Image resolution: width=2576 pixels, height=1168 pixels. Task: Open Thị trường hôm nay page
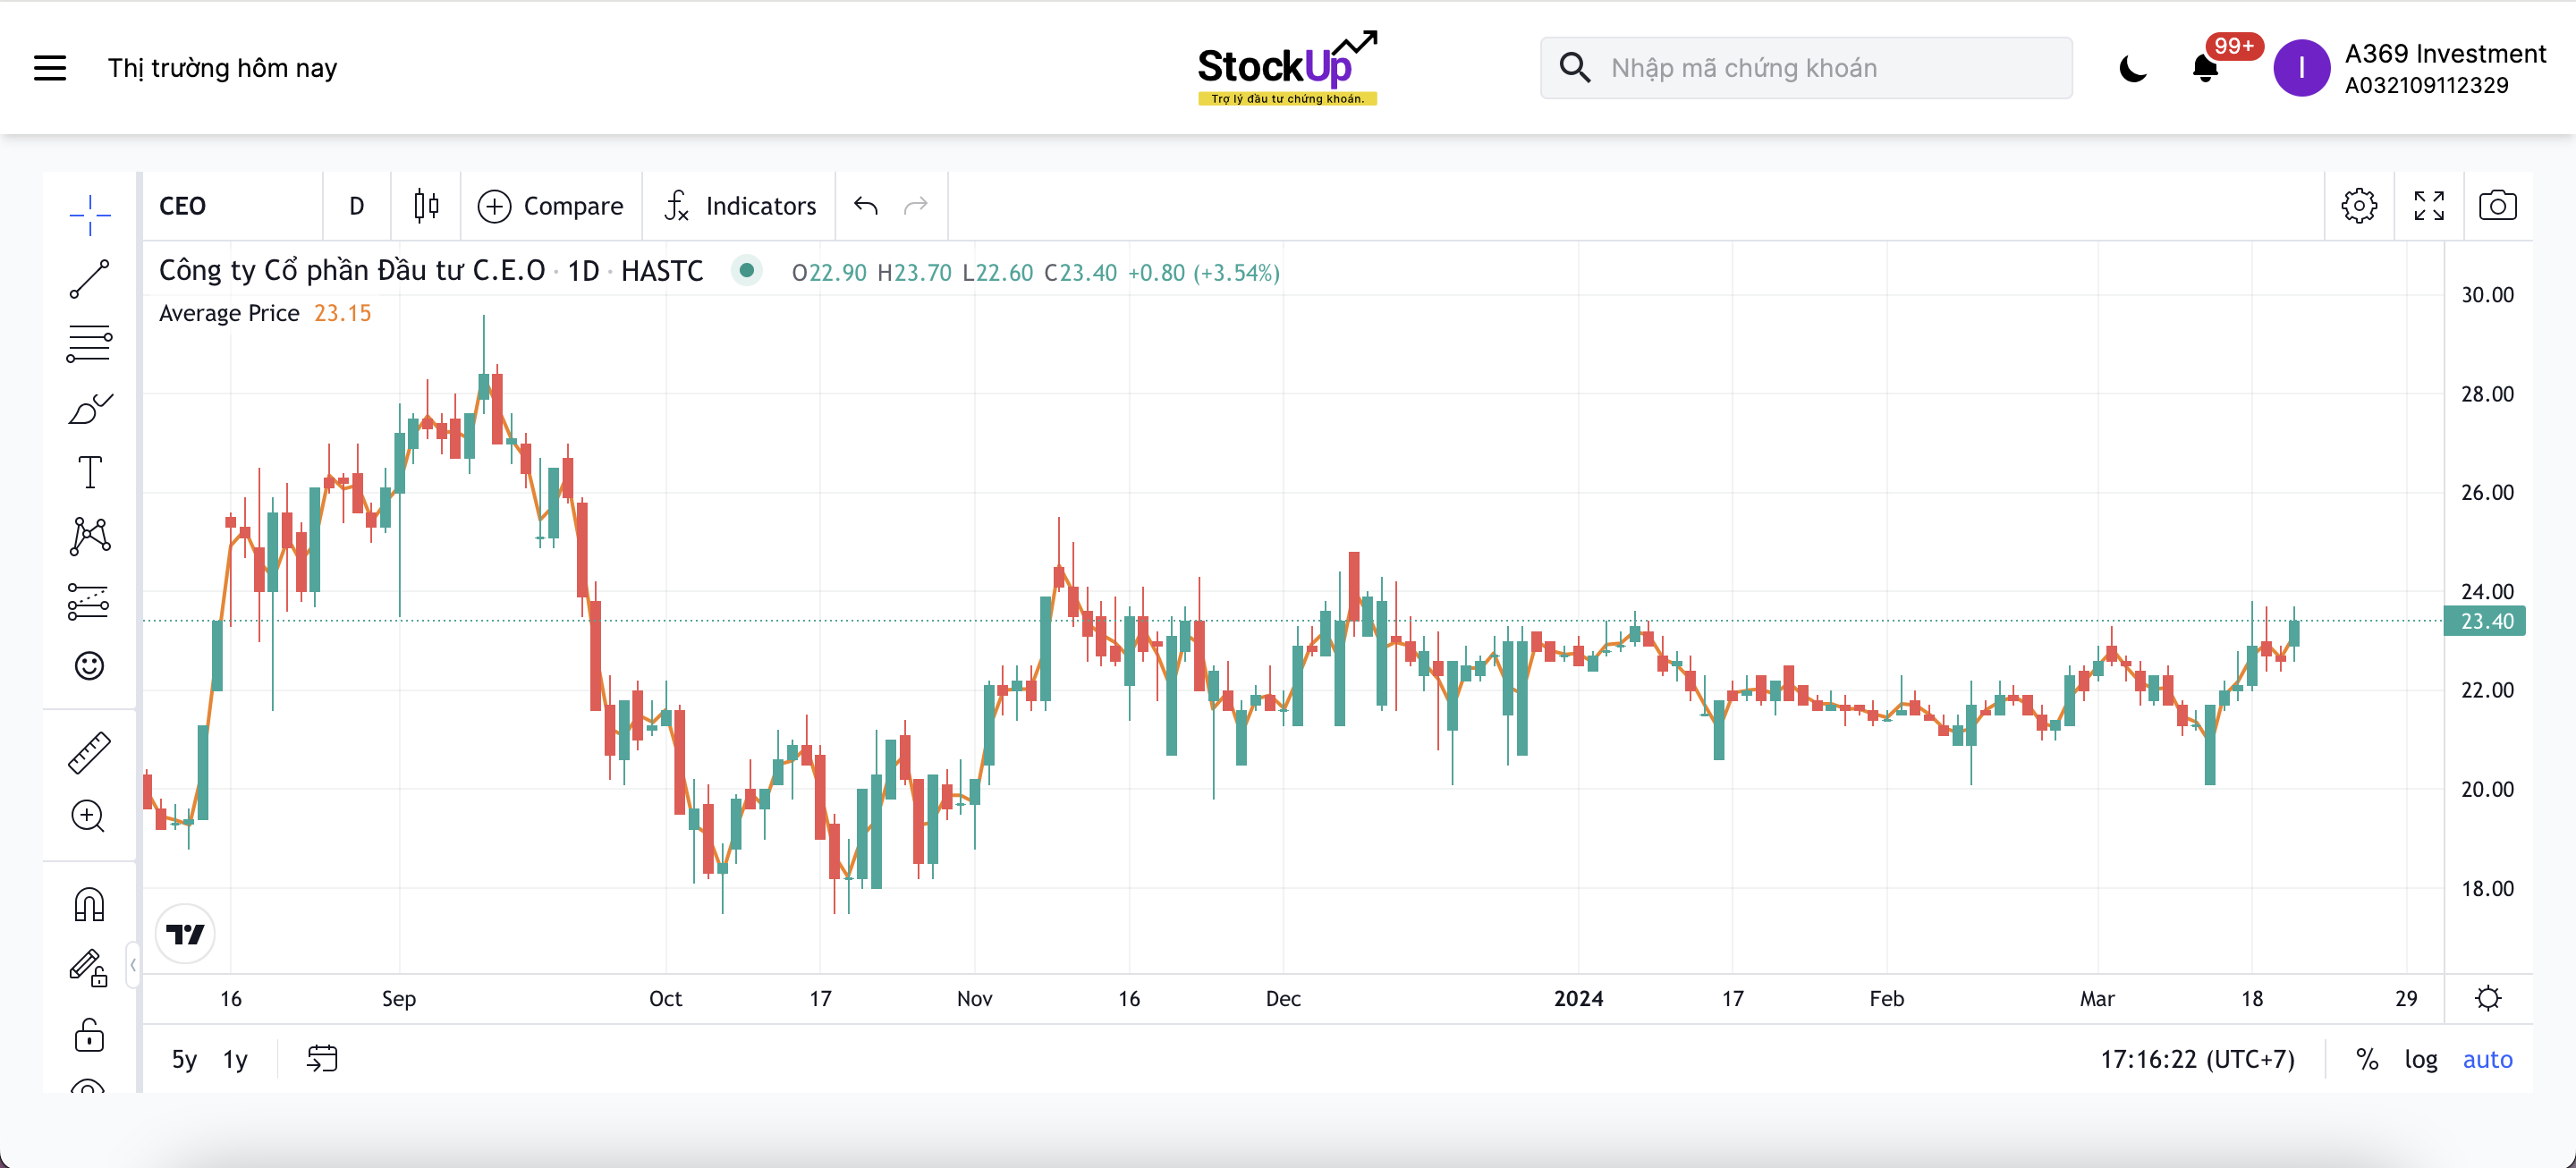pyautogui.click(x=222, y=68)
